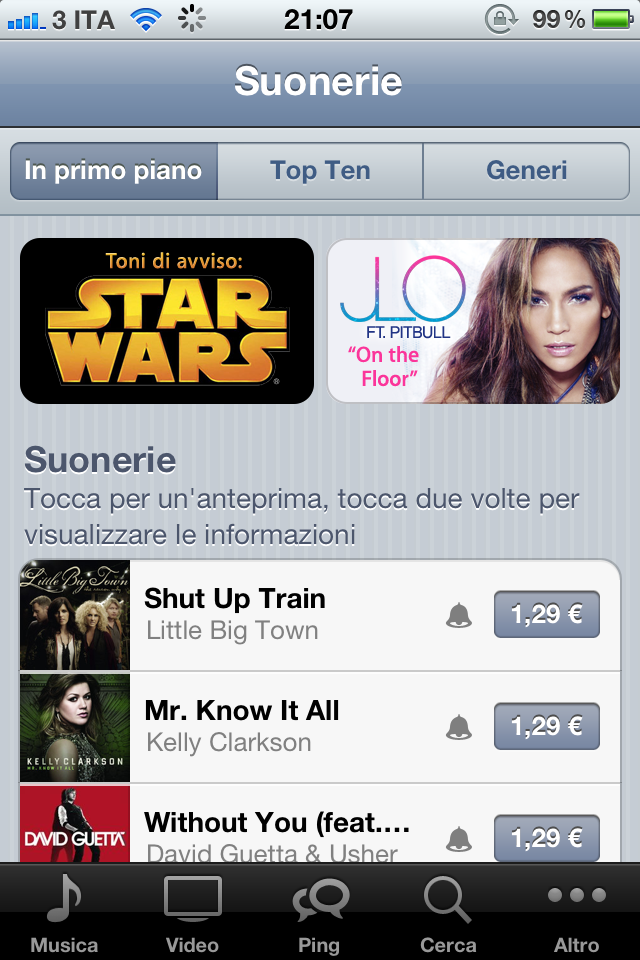This screenshot has width=640, height=960.
Task: Open the Ping speech bubbles icon
Action: (x=320, y=899)
